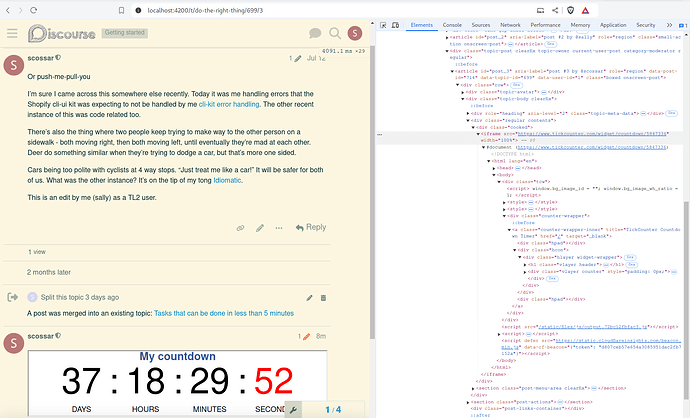Screen dimensions: 690x418
Task: View edit history pencil on Jul 12 post
Action: (x=295, y=59)
